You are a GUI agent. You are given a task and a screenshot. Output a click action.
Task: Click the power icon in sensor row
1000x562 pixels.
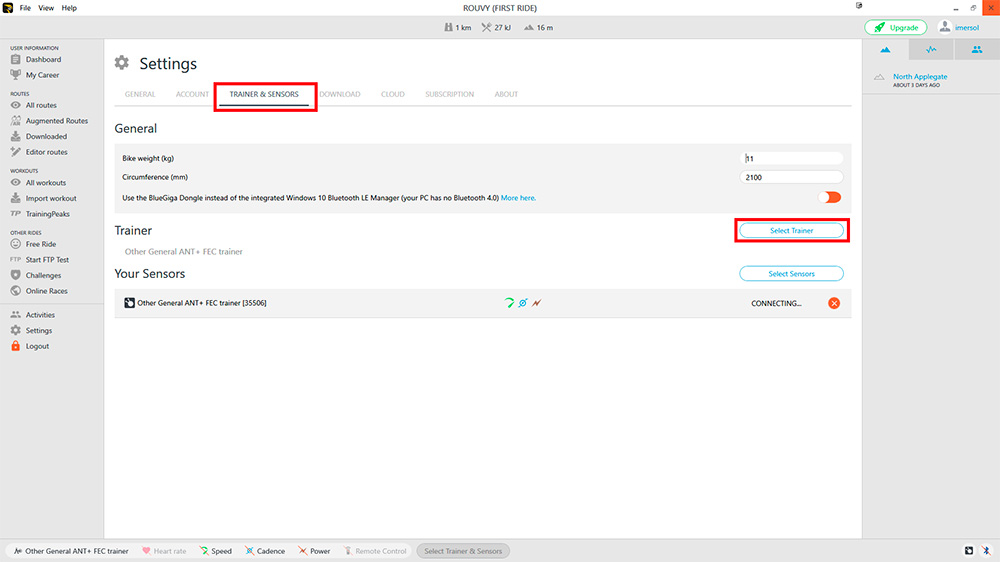tap(537, 303)
